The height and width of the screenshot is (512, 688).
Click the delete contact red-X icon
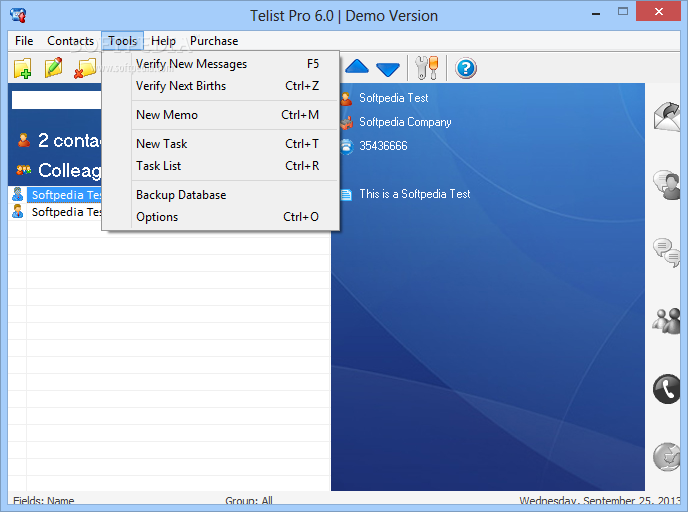pyautogui.click(x=85, y=68)
